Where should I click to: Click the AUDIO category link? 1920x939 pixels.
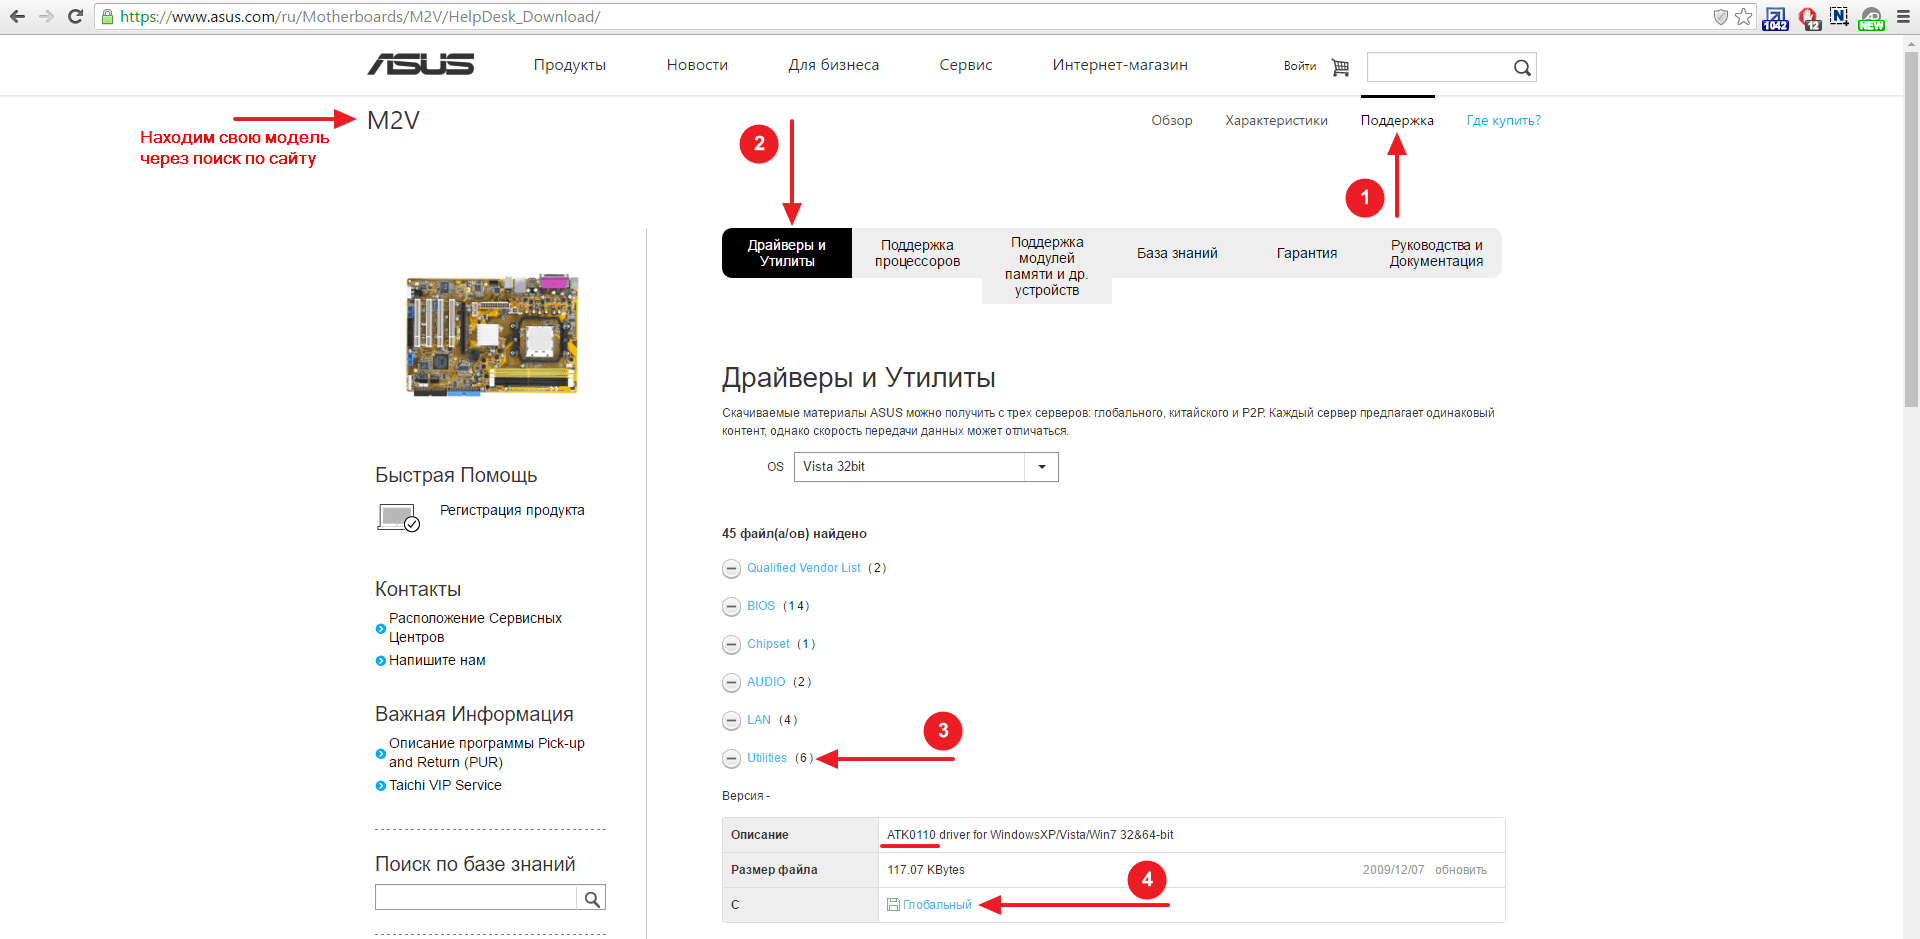766,682
